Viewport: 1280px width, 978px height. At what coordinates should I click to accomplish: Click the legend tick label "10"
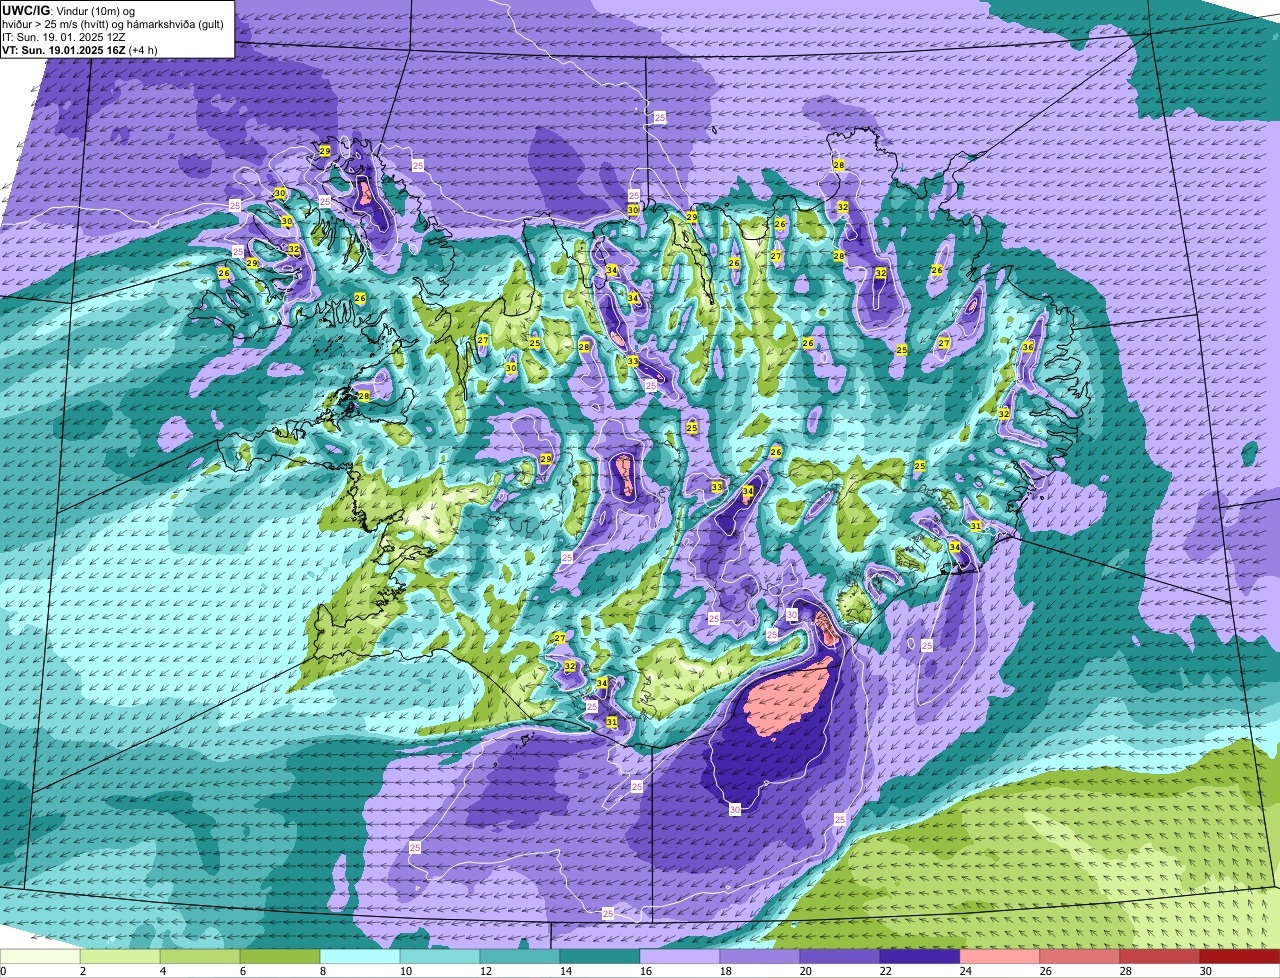coord(406,971)
